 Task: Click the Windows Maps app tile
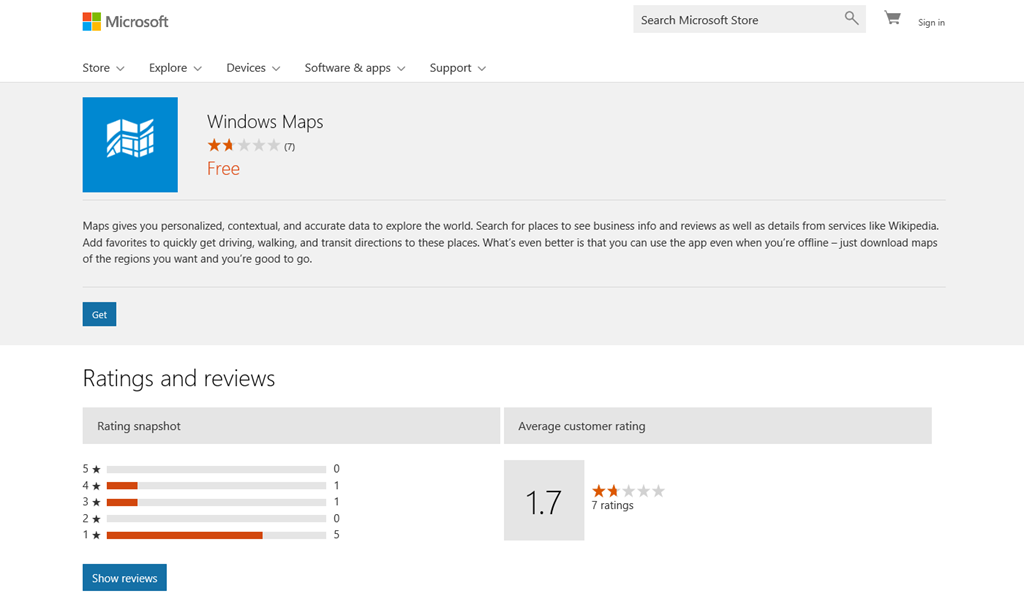[x=130, y=144]
